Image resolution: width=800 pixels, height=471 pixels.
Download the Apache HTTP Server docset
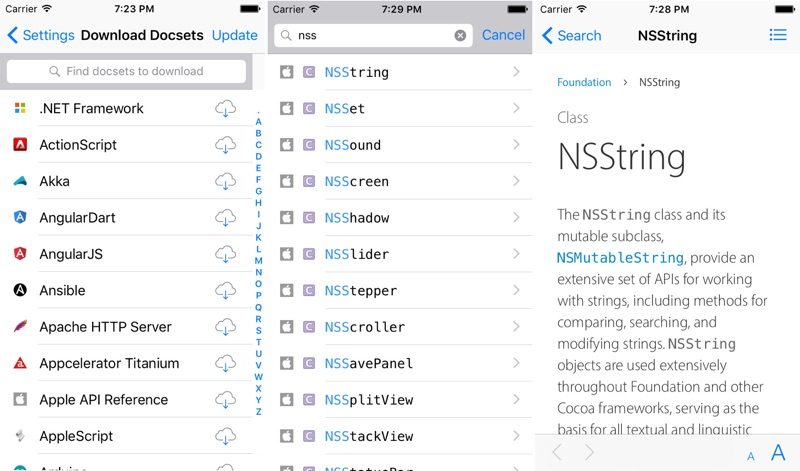[x=226, y=327]
